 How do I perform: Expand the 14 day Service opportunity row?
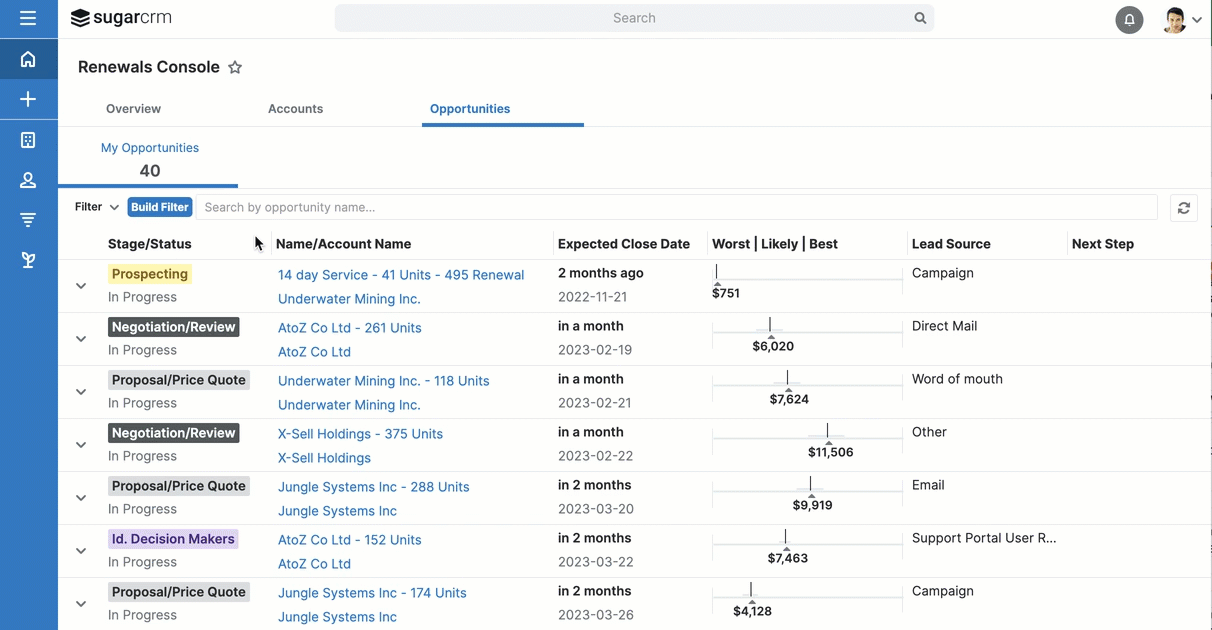tap(81, 286)
